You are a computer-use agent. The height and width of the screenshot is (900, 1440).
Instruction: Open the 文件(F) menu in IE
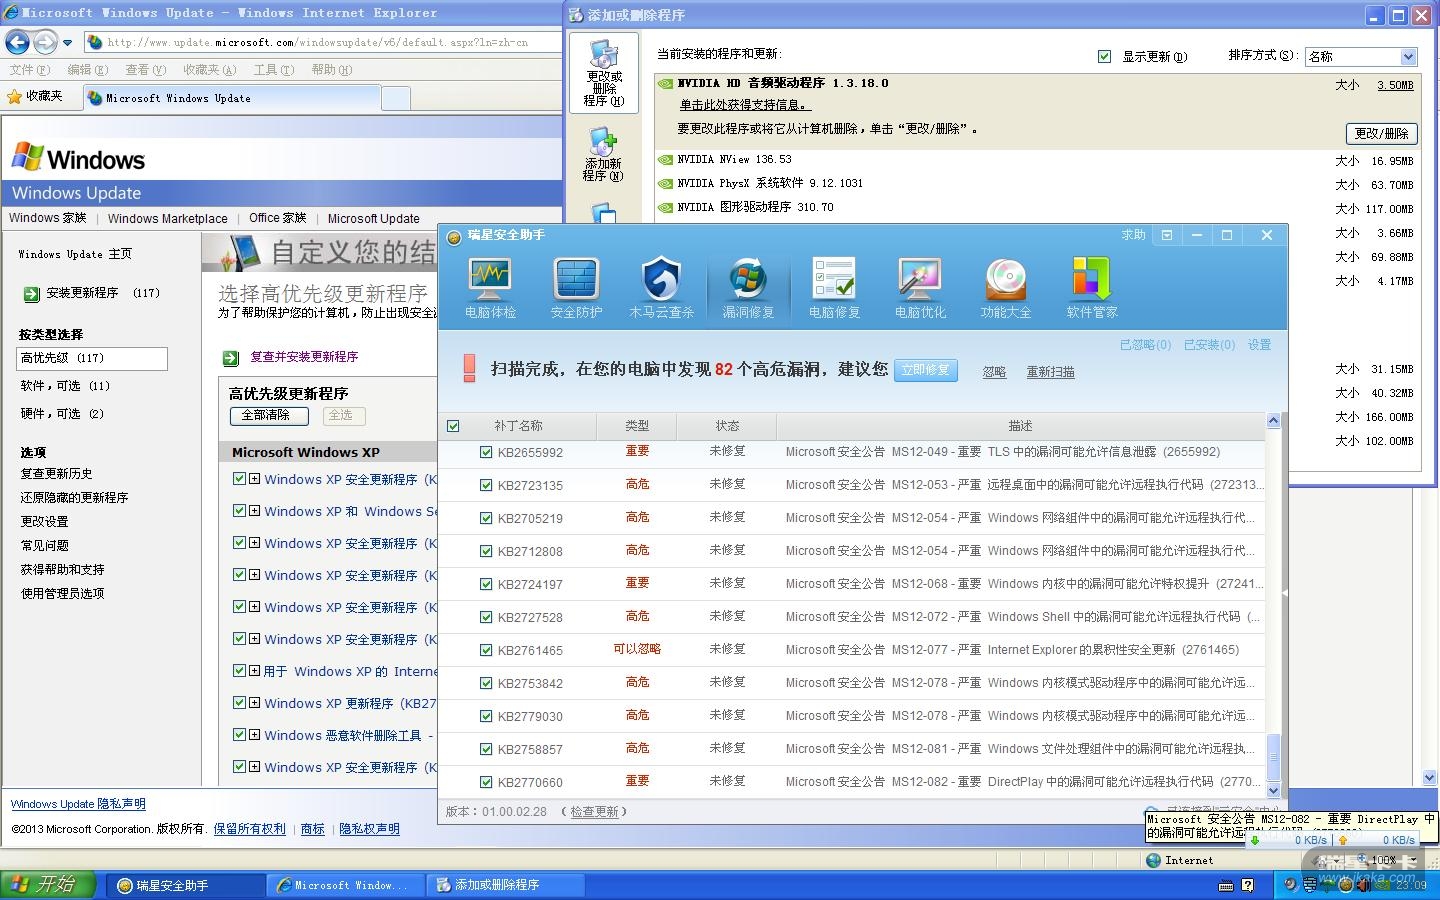(29, 70)
